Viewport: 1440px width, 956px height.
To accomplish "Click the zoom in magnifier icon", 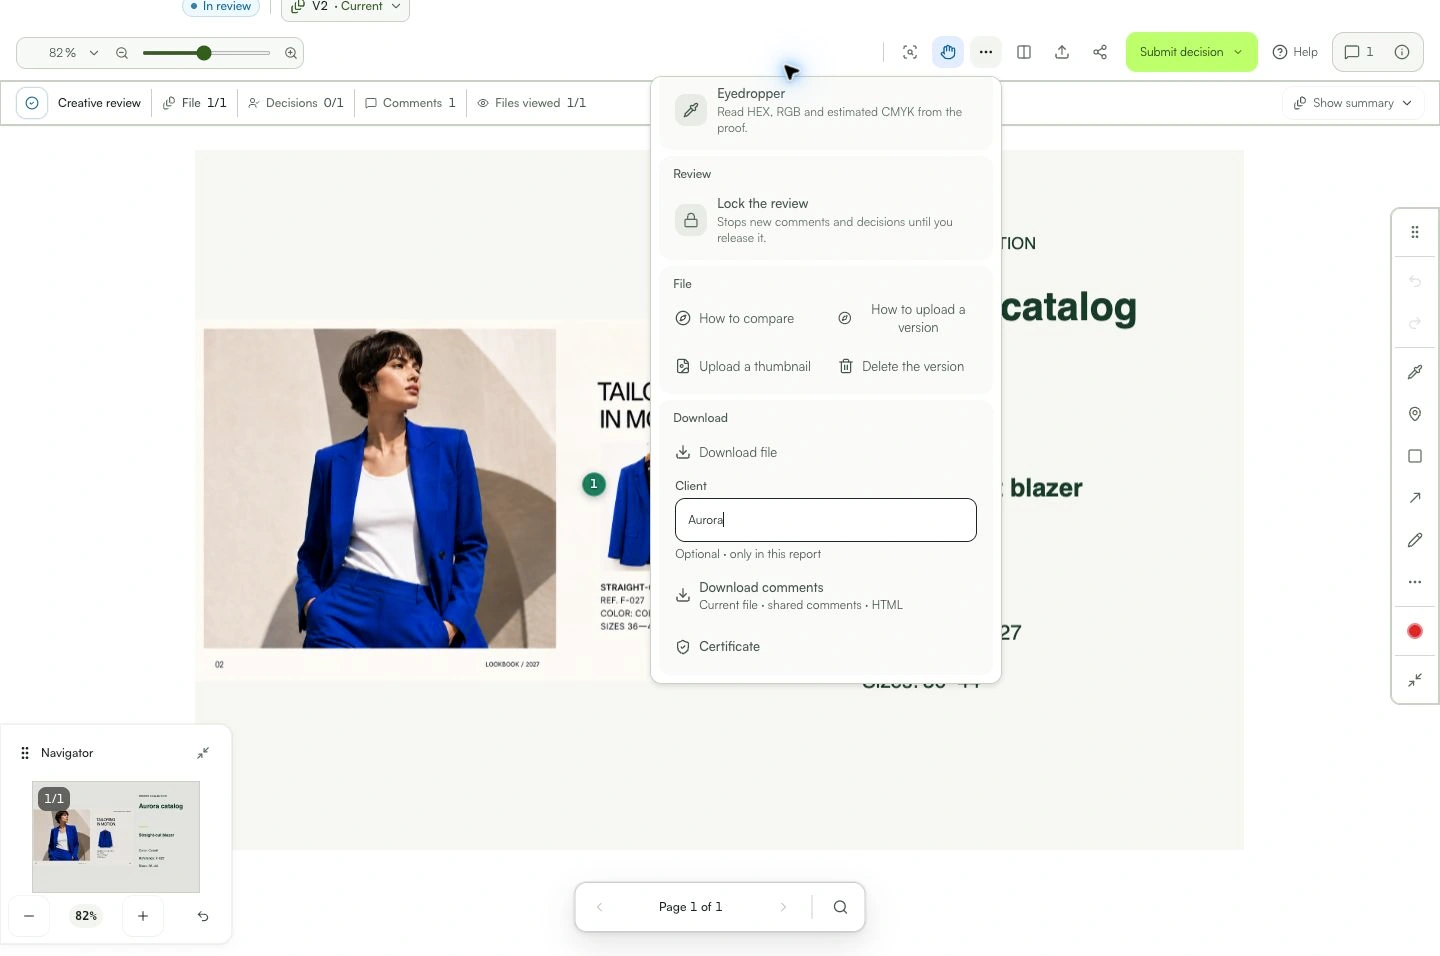I will point(291,53).
